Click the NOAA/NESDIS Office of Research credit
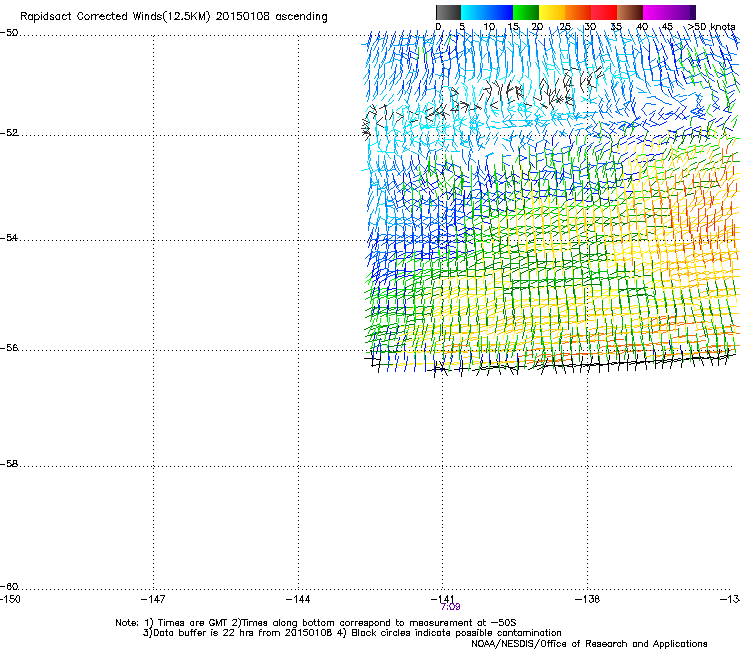This screenshot has width=740, height=650. 589,644
